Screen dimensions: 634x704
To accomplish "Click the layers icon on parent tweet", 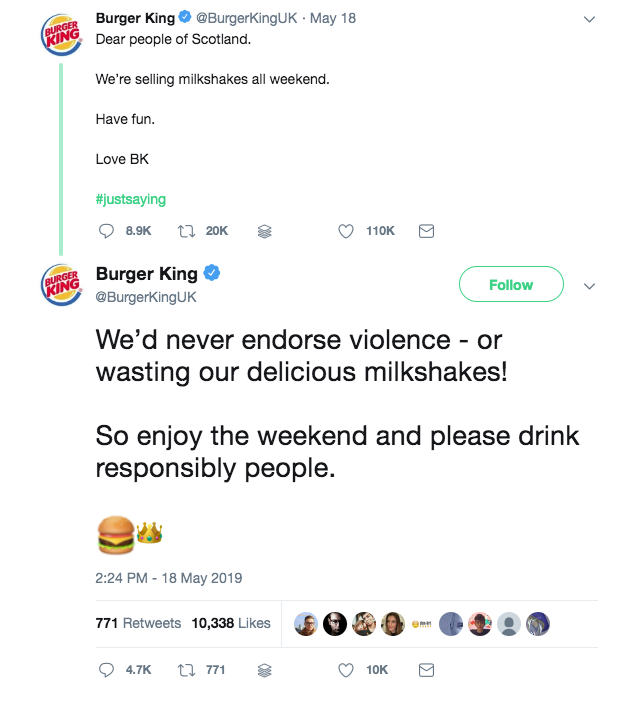I will (x=265, y=231).
